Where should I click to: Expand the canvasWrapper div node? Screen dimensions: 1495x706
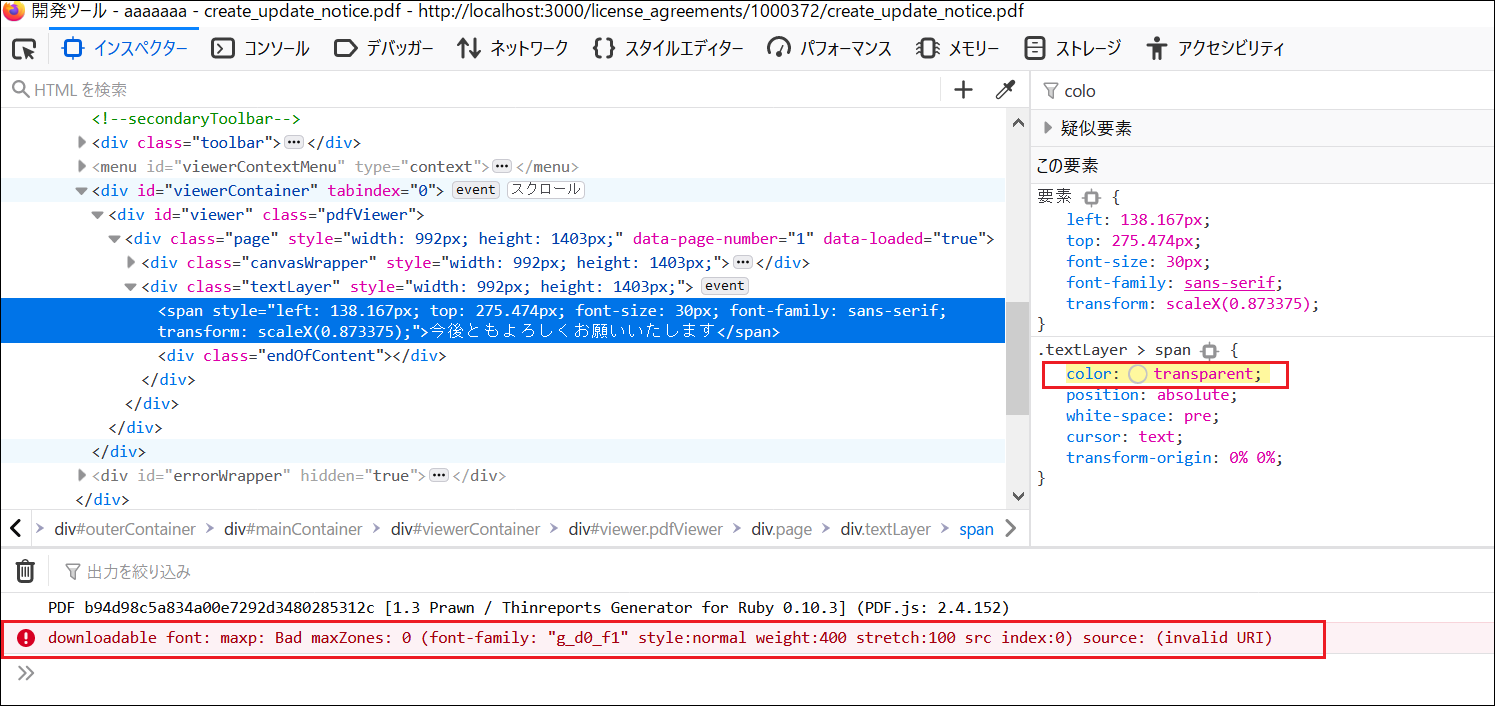pyautogui.click(x=131, y=261)
